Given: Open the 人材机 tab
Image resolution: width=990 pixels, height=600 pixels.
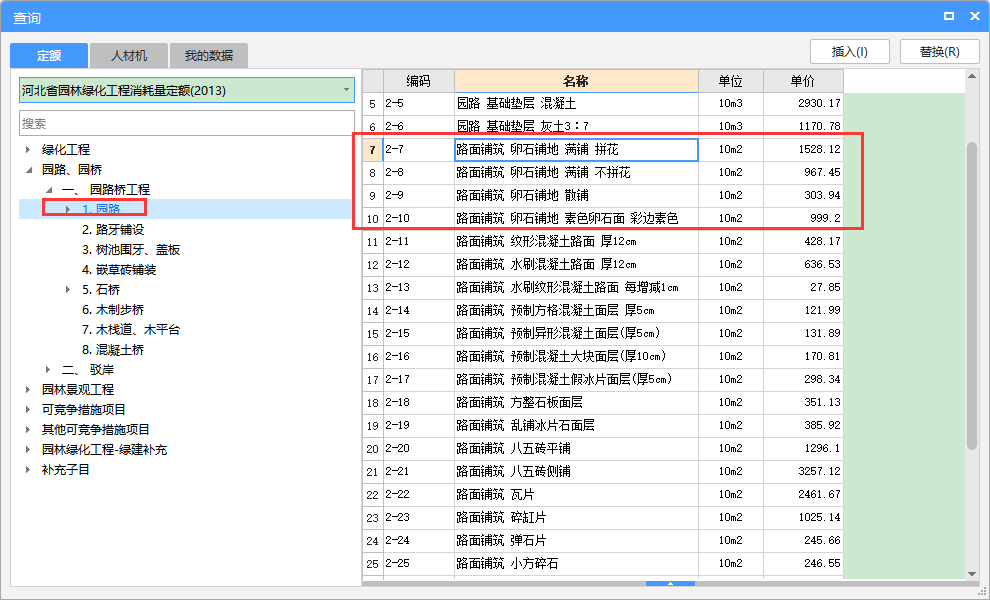Looking at the screenshot, I should [129, 56].
